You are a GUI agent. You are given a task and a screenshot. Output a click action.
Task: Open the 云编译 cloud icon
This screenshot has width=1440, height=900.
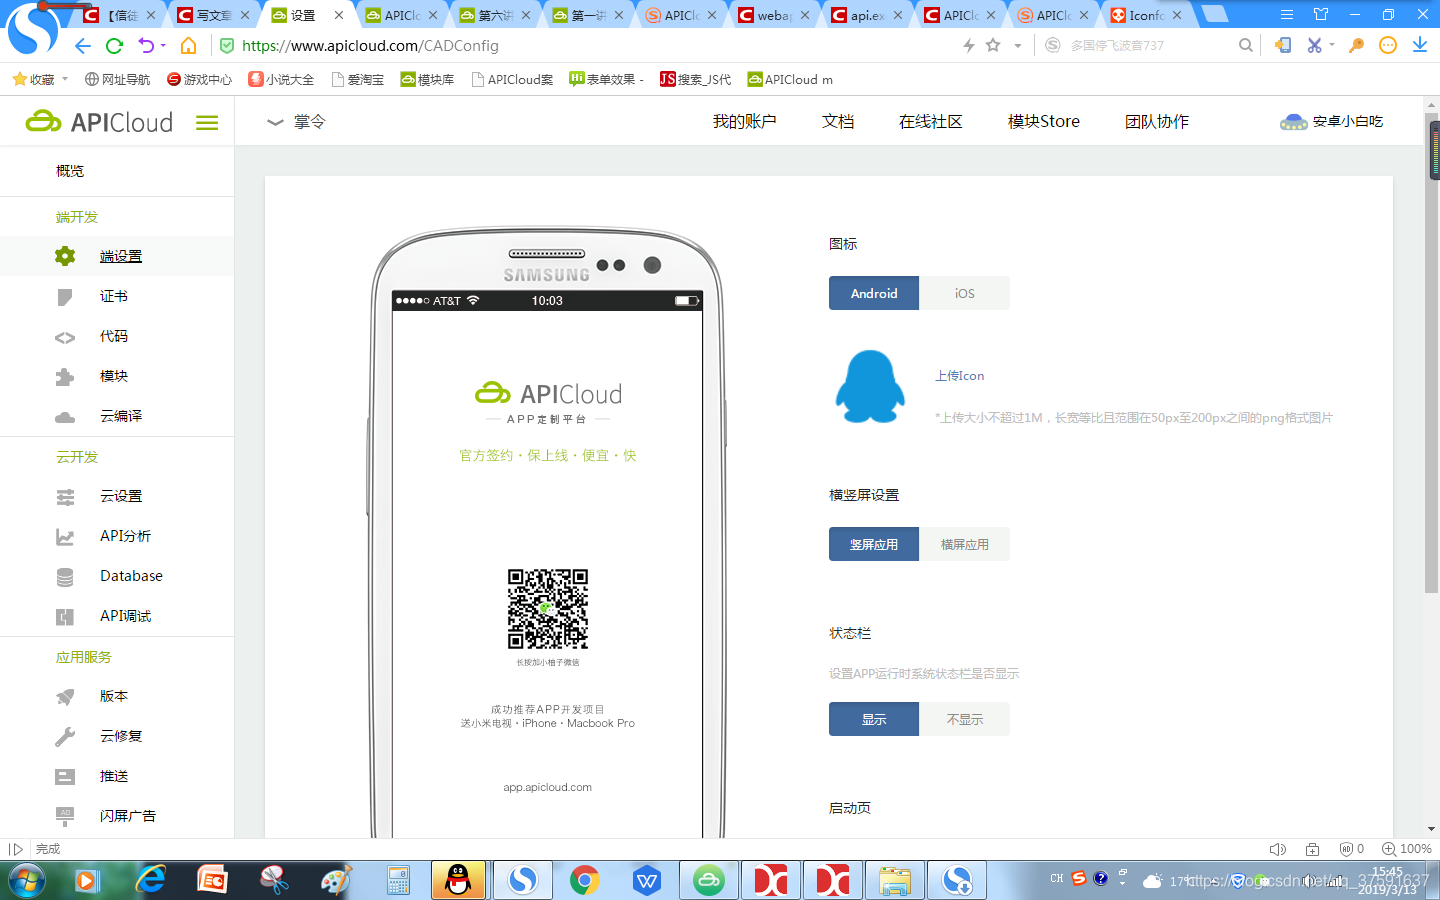coord(65,417)
